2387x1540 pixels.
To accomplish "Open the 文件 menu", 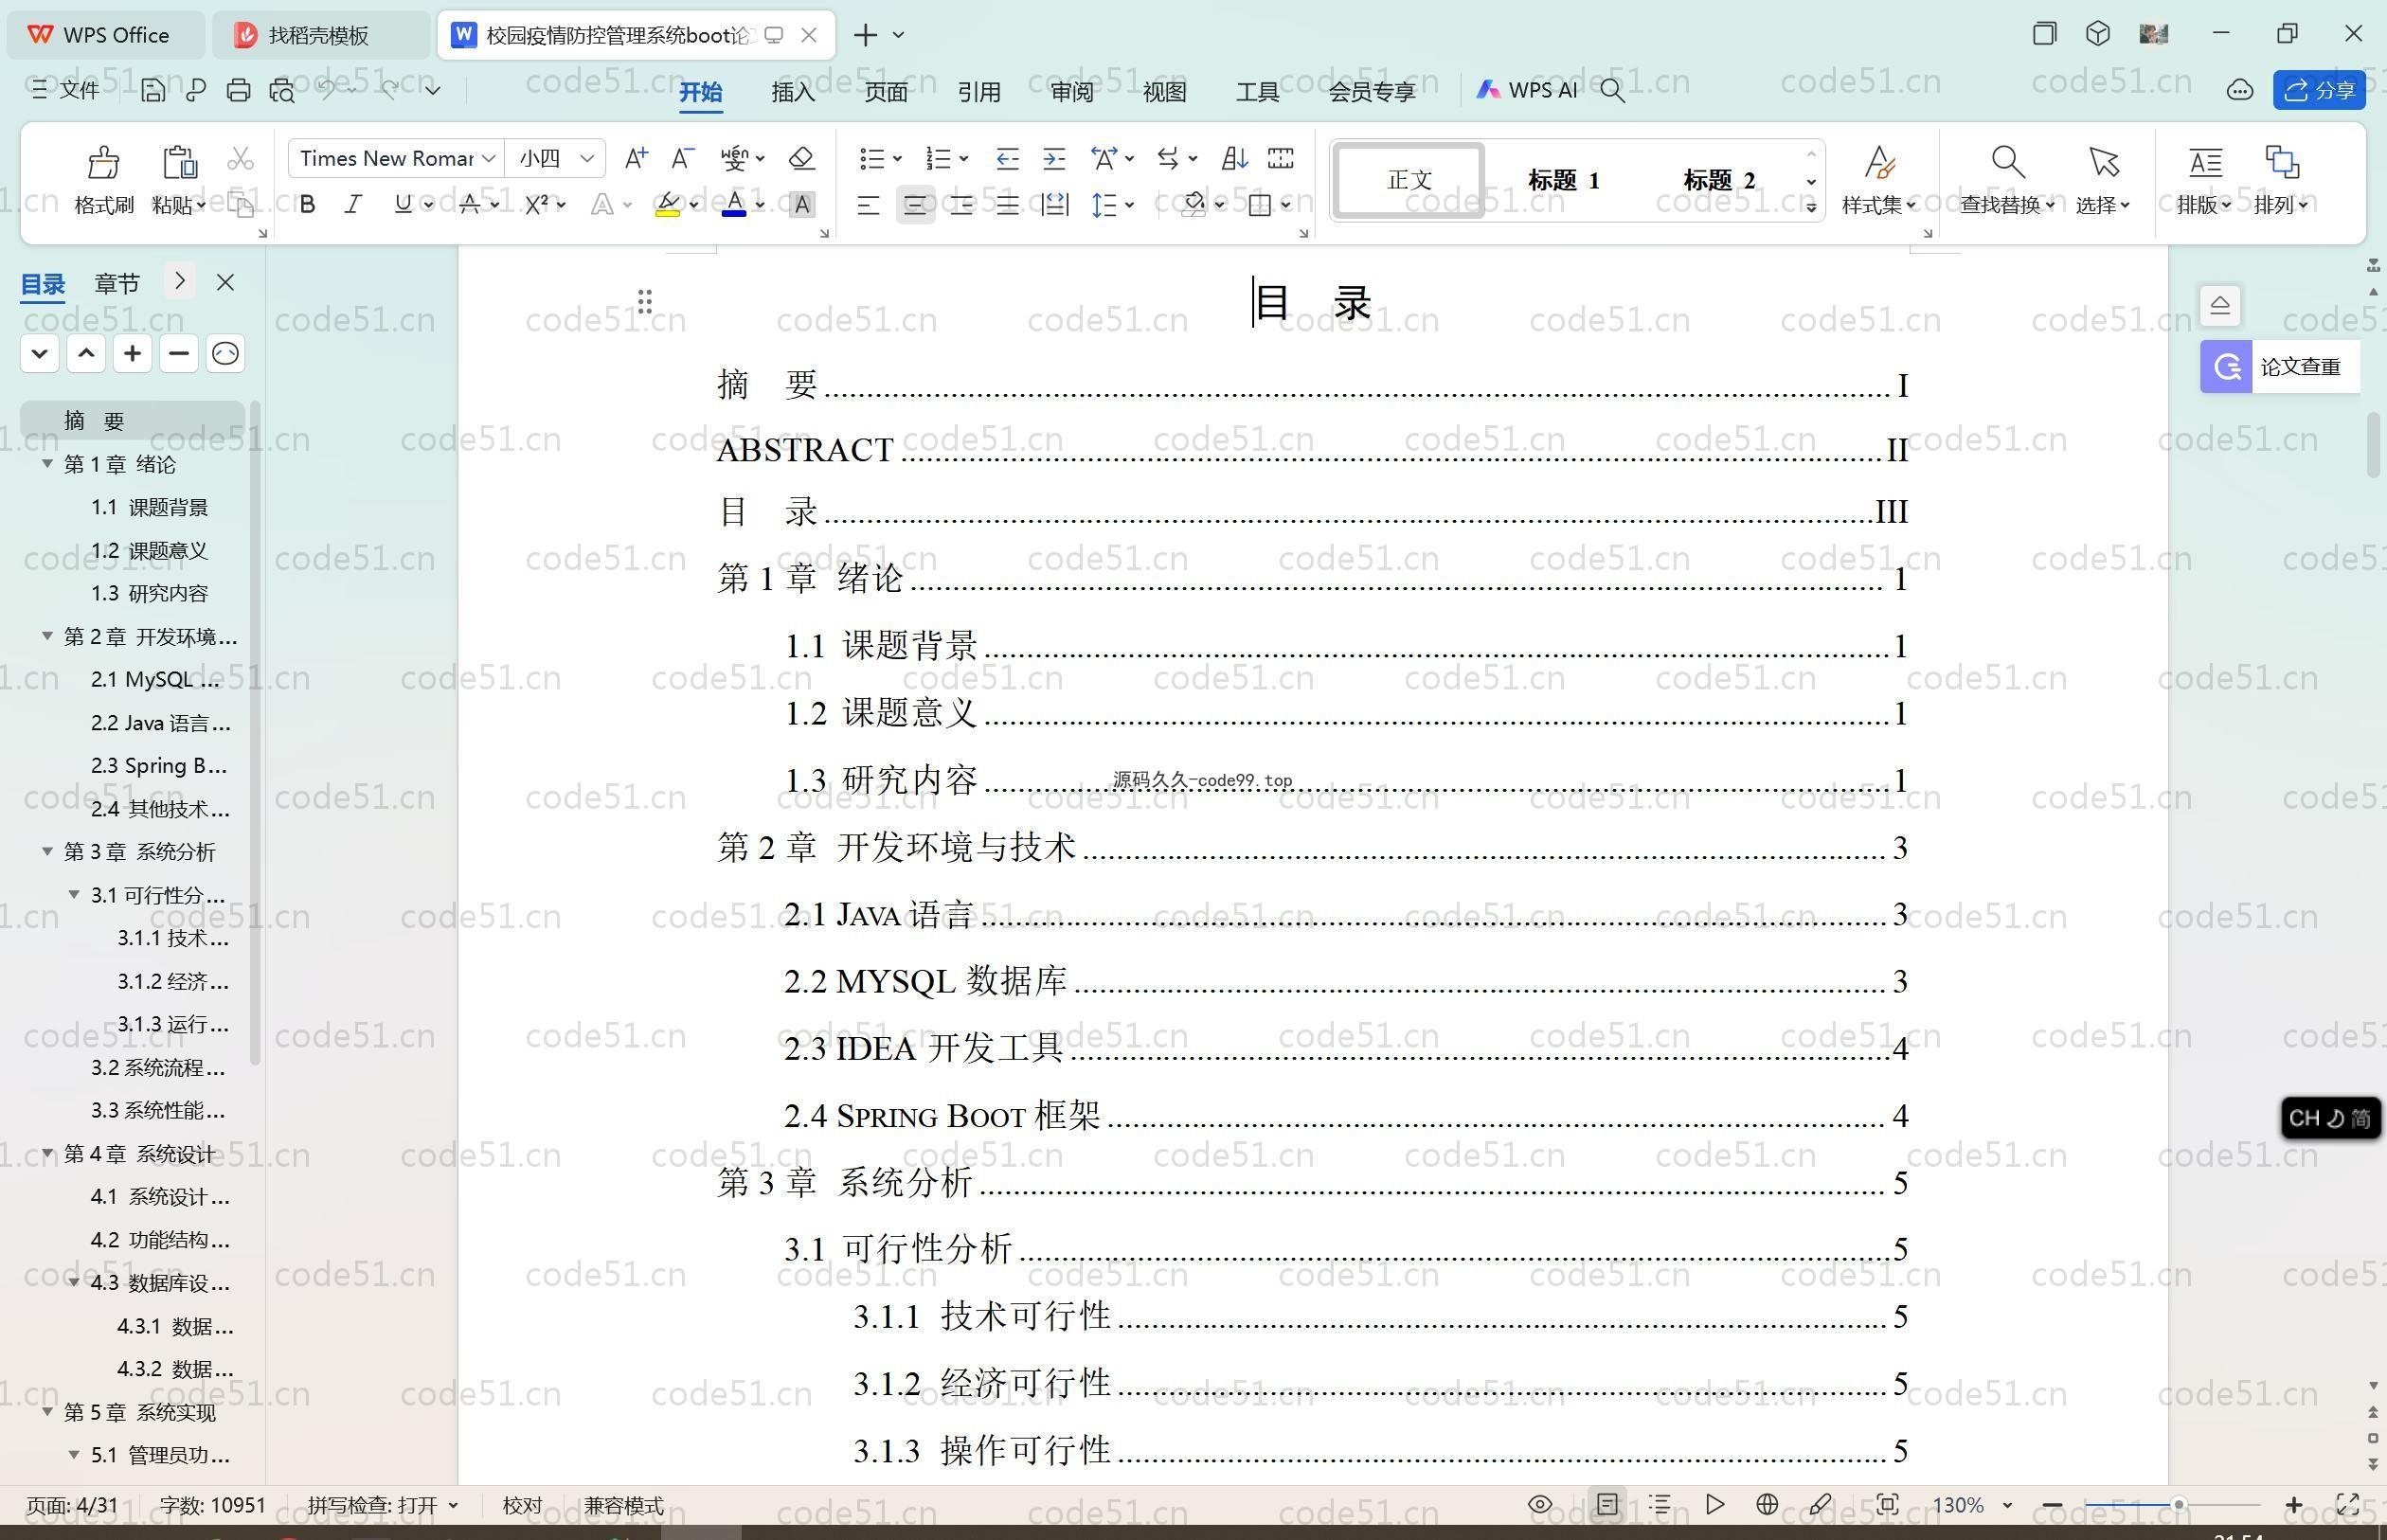I will (65, 90).
